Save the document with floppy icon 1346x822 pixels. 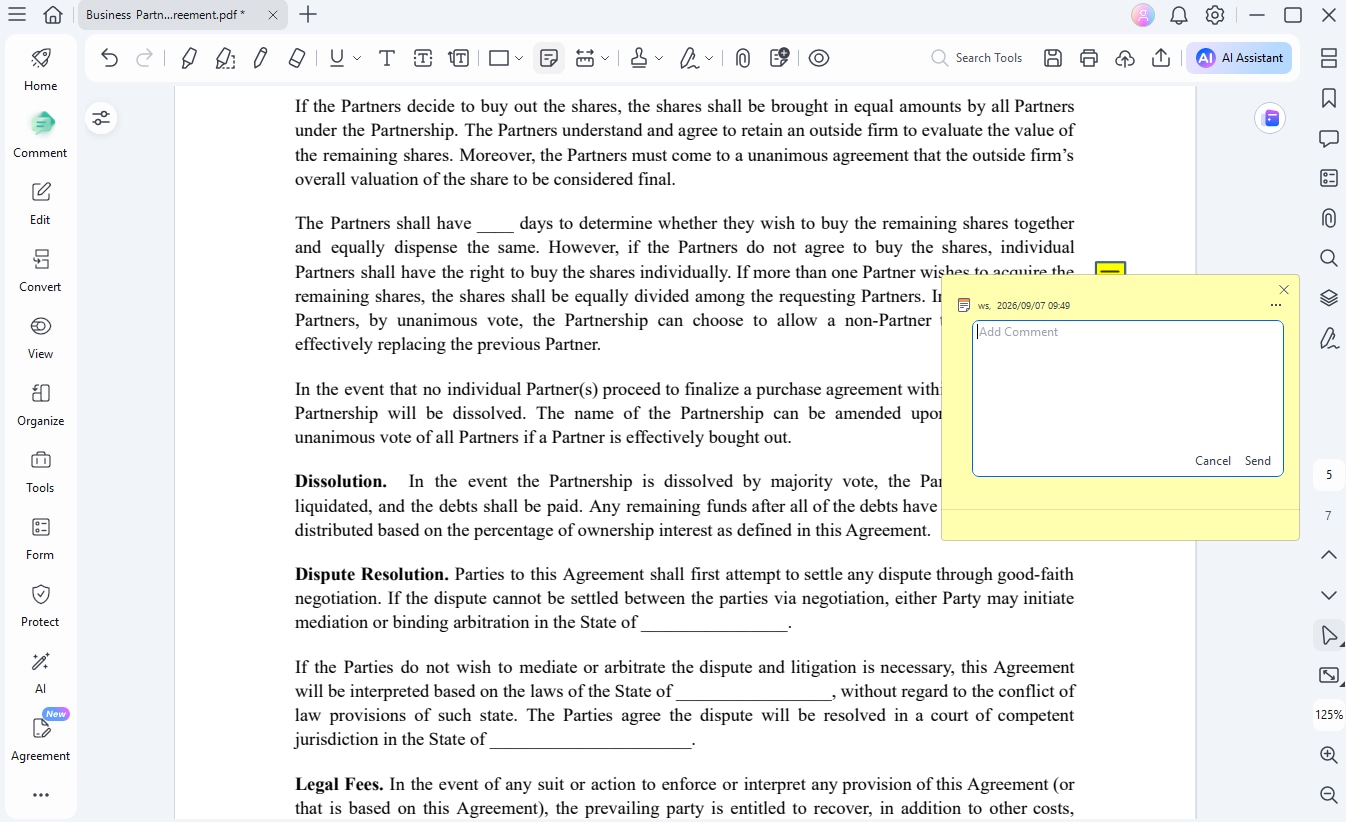(1053, 58)
